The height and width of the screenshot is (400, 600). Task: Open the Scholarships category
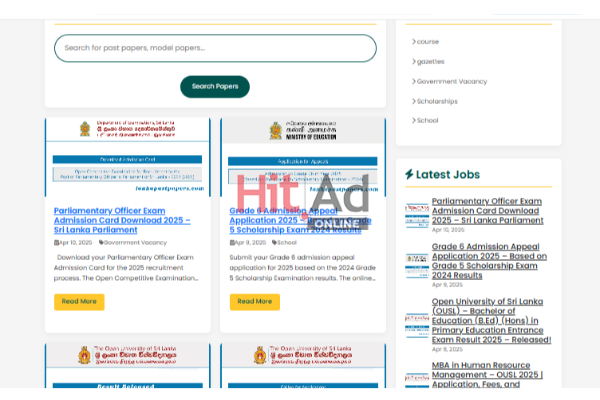(x=437, y=101)
